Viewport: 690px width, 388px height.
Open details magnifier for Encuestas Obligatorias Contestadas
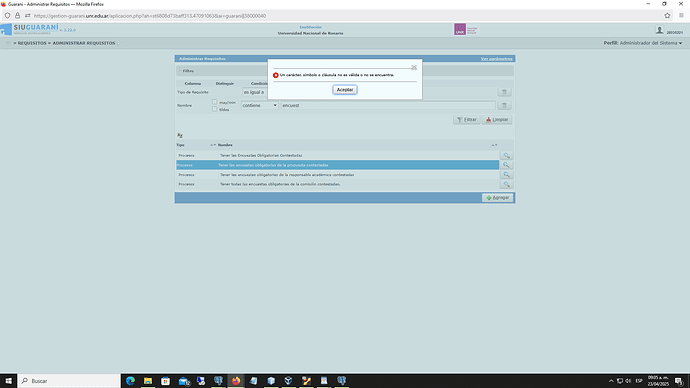(506, 155)
